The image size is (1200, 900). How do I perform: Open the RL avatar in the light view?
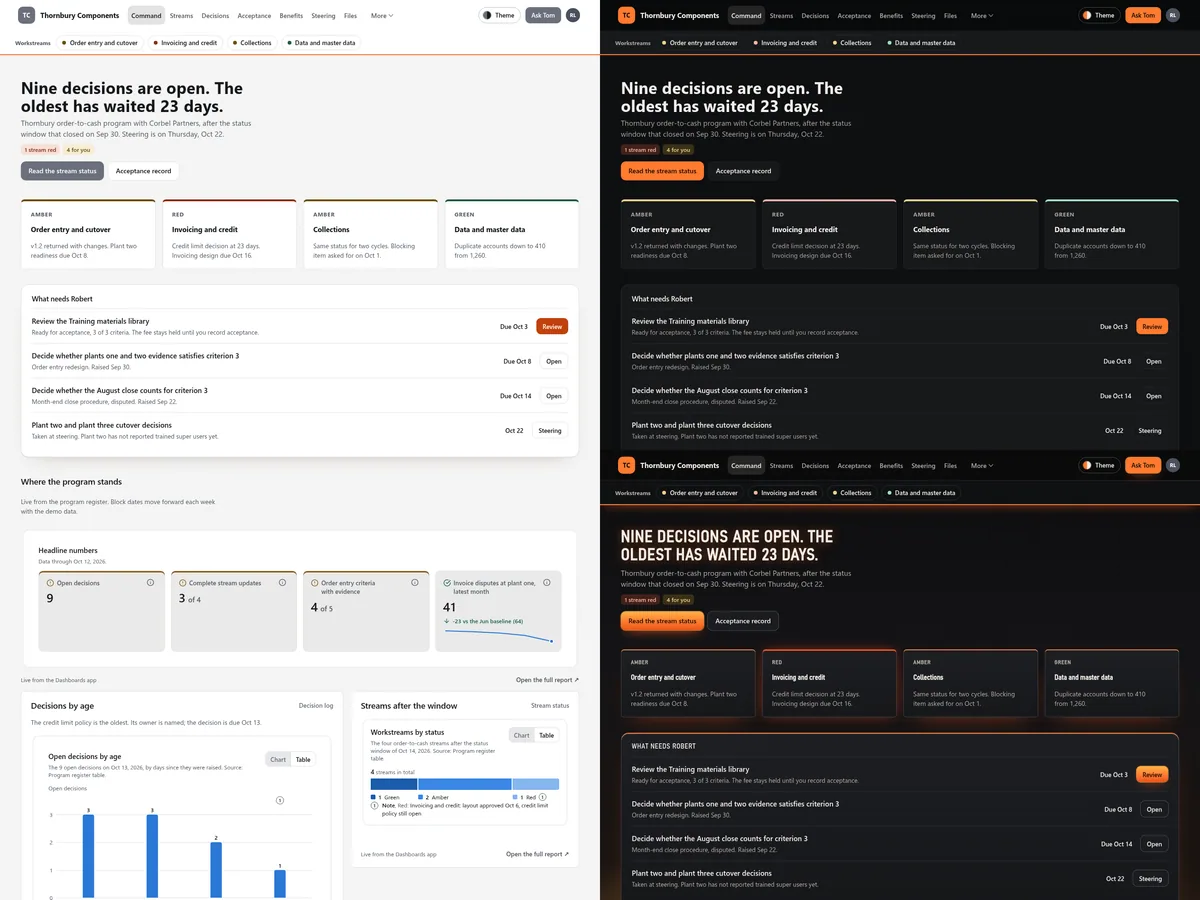pos(573,15)
